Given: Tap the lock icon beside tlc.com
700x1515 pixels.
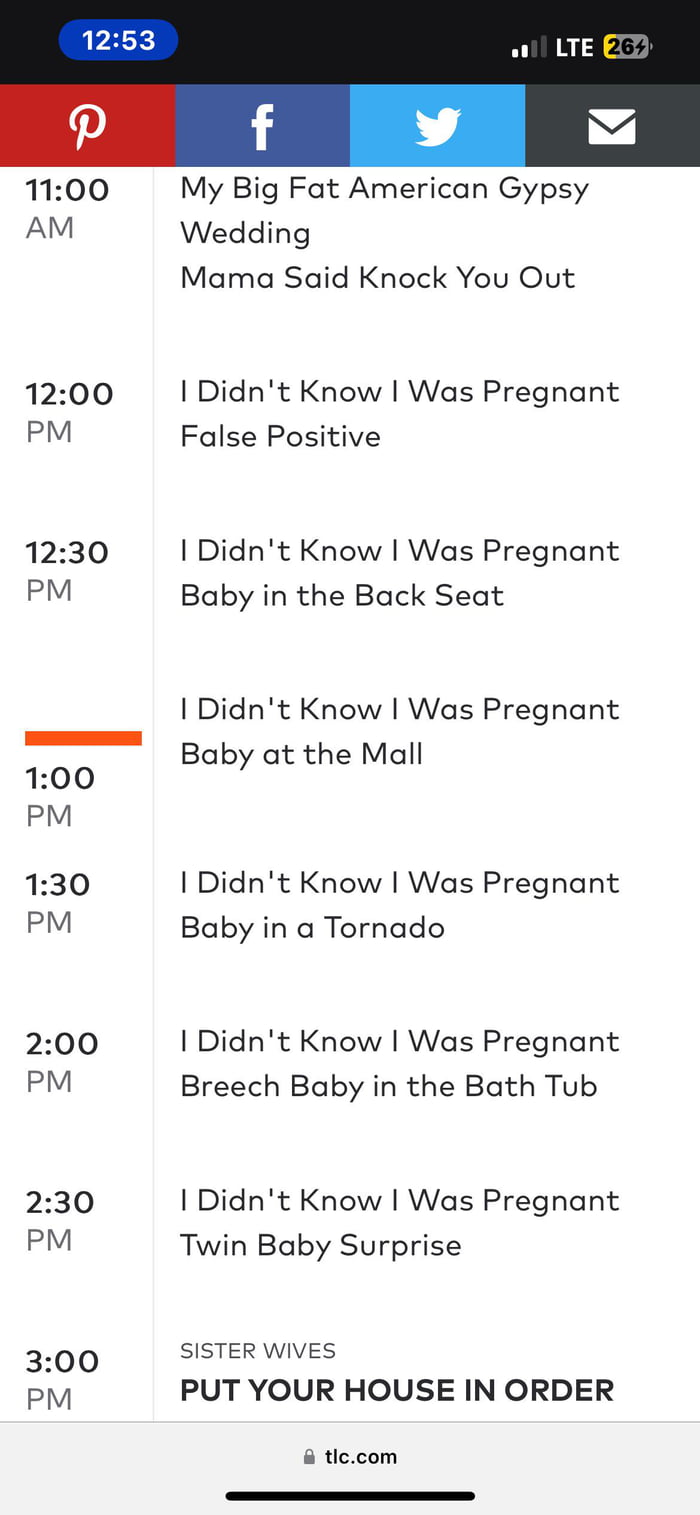Looking at the screenshot, I should point(309,1457).
